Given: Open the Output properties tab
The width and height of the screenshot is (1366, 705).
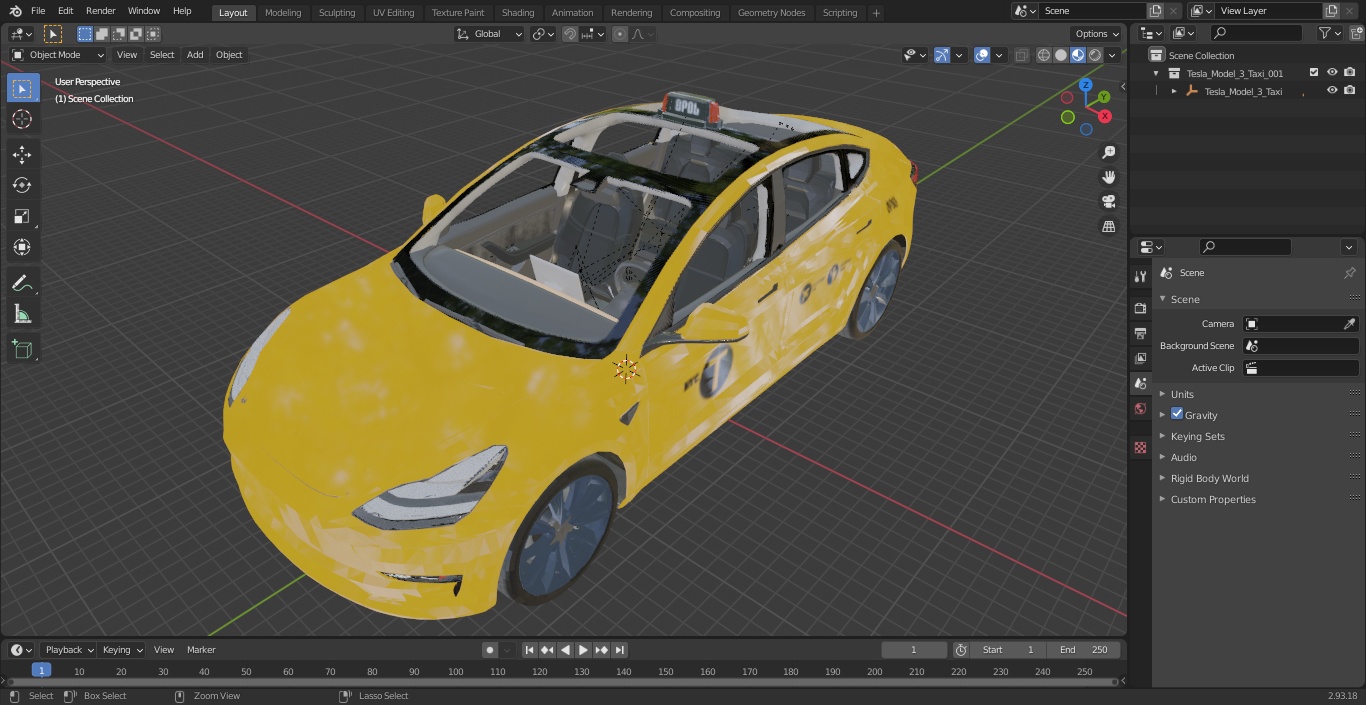Looking at the screenshot, I should pyautogui.click(x=1140, y=333).
